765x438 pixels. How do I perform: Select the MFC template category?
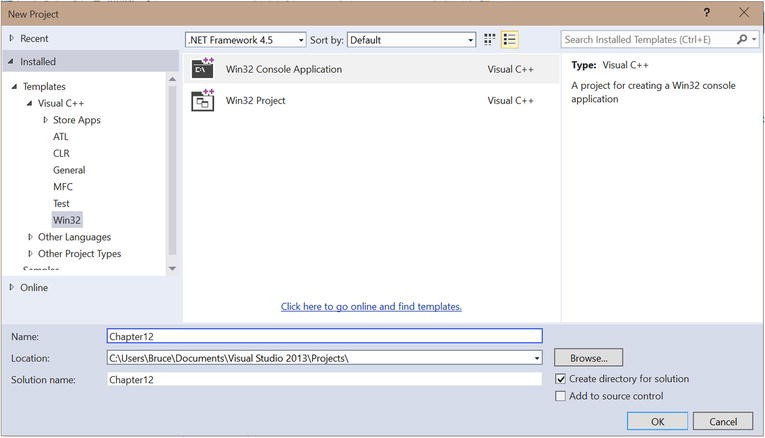pyautogui.click(x=62, y=187)
